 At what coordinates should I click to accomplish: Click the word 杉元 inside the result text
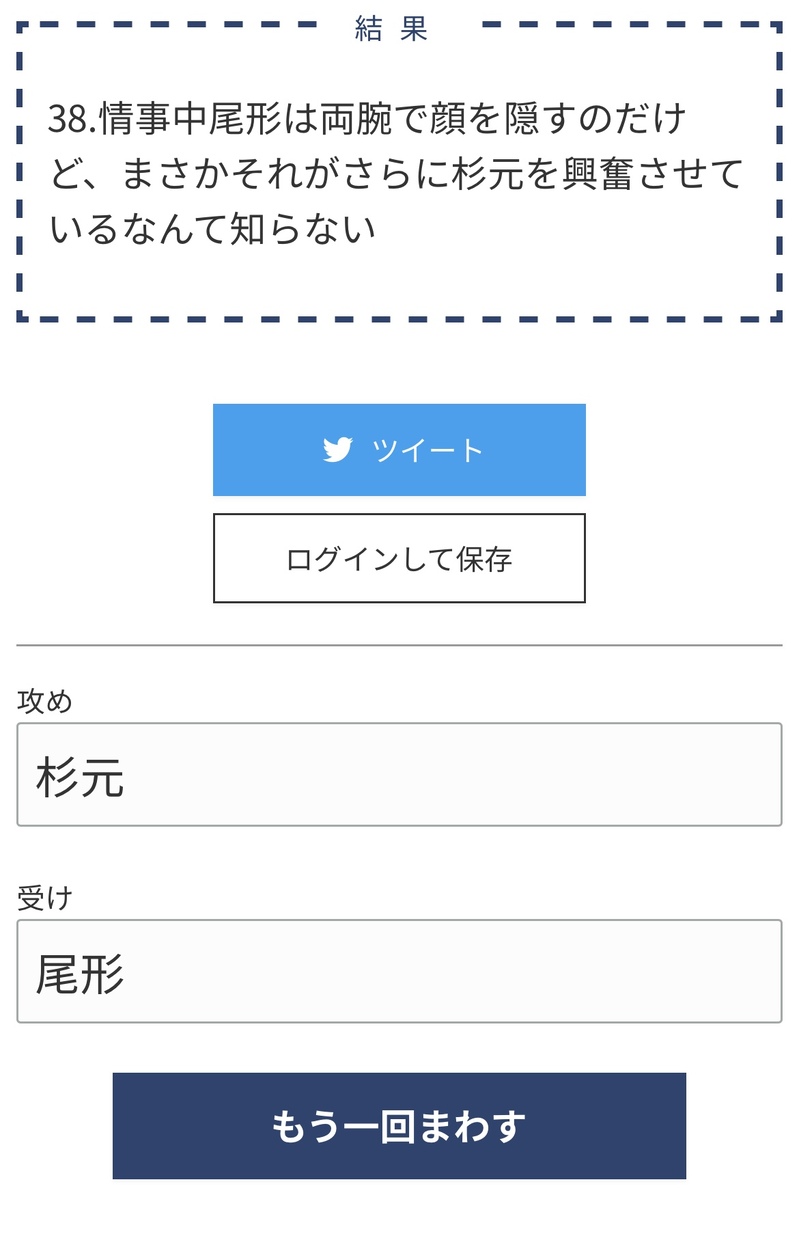click(x=508, y=174)
